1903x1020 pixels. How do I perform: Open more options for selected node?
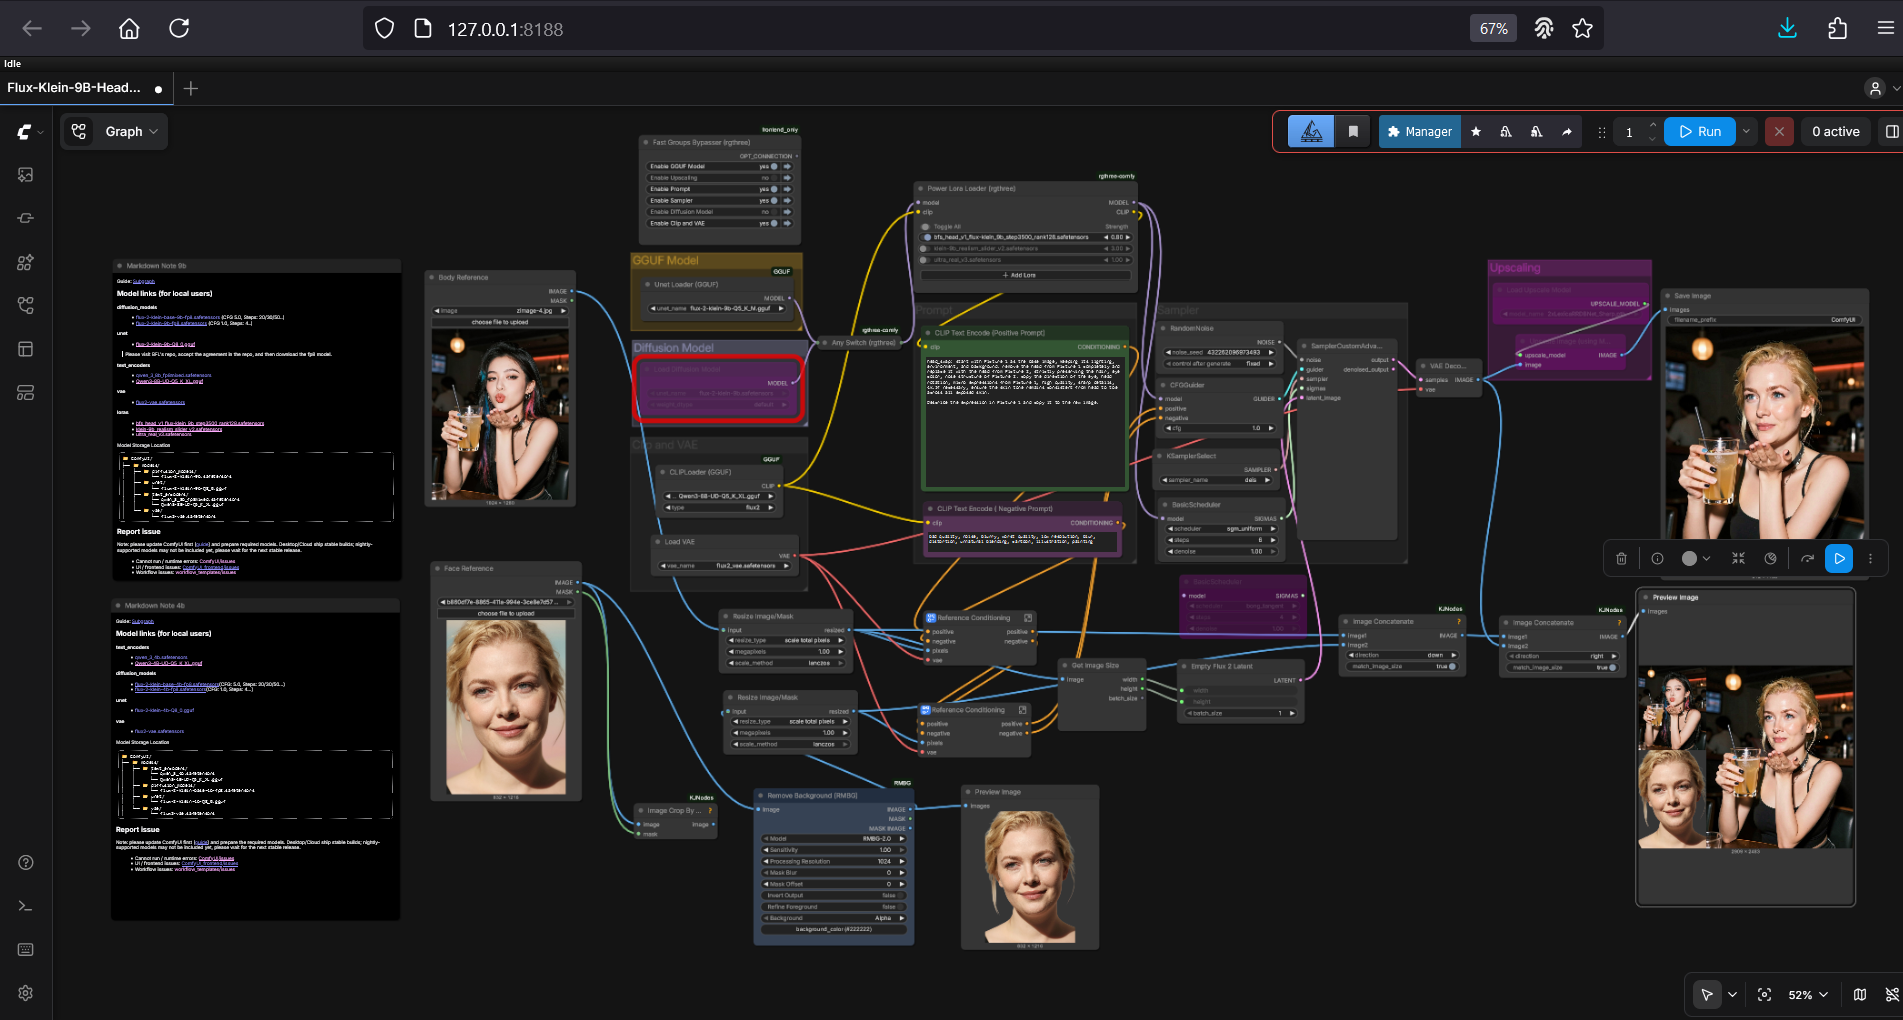1871,559
